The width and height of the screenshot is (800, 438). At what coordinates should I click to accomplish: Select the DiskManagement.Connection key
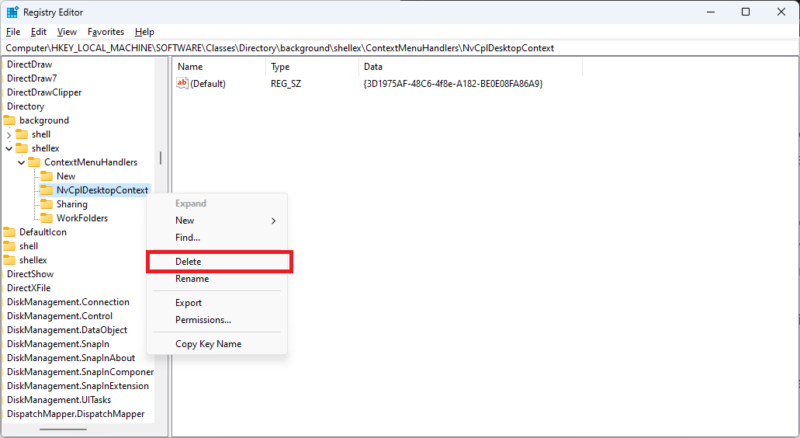click(x=68, y=302)
